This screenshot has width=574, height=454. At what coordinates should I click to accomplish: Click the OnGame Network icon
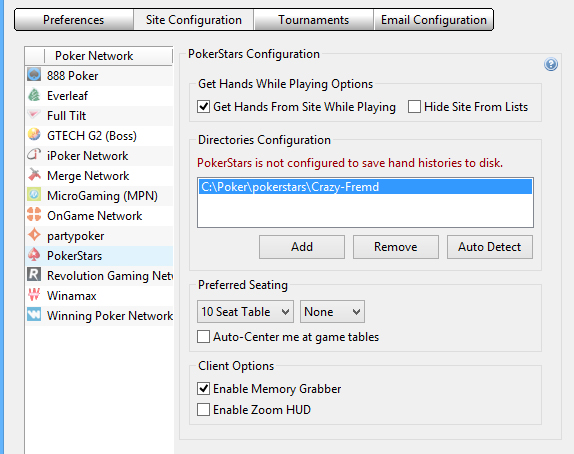(x=34, y=215)
